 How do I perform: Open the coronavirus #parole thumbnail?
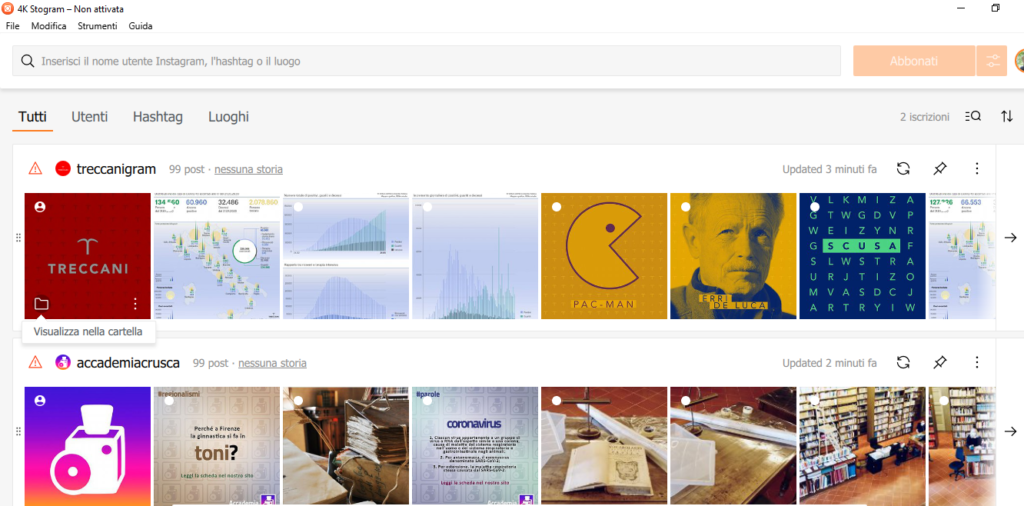pyautogui.click(x=475, y=446)
